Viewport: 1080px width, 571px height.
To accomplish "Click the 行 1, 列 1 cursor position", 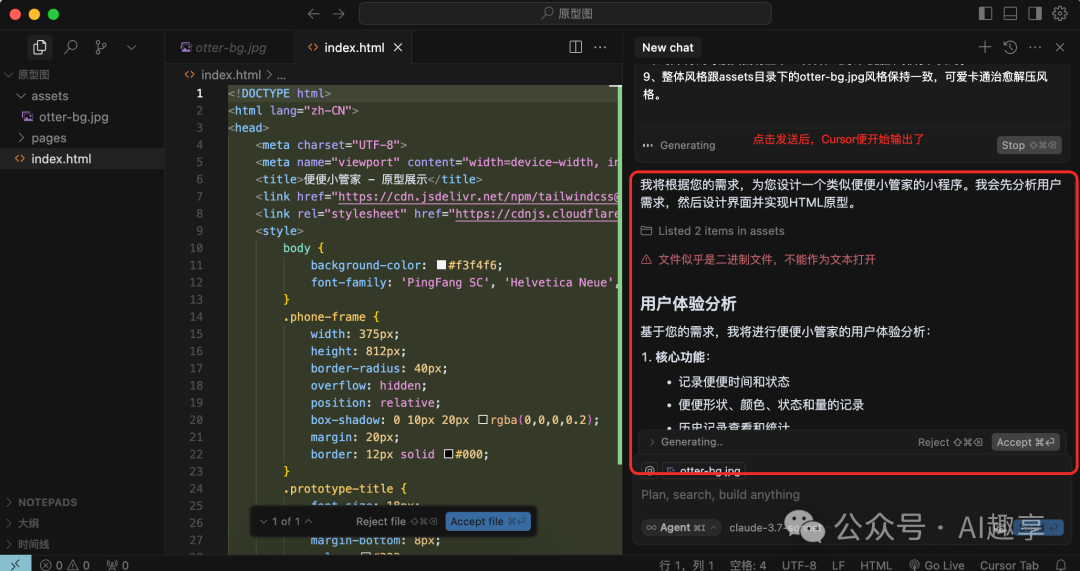I will click(687, 565).
